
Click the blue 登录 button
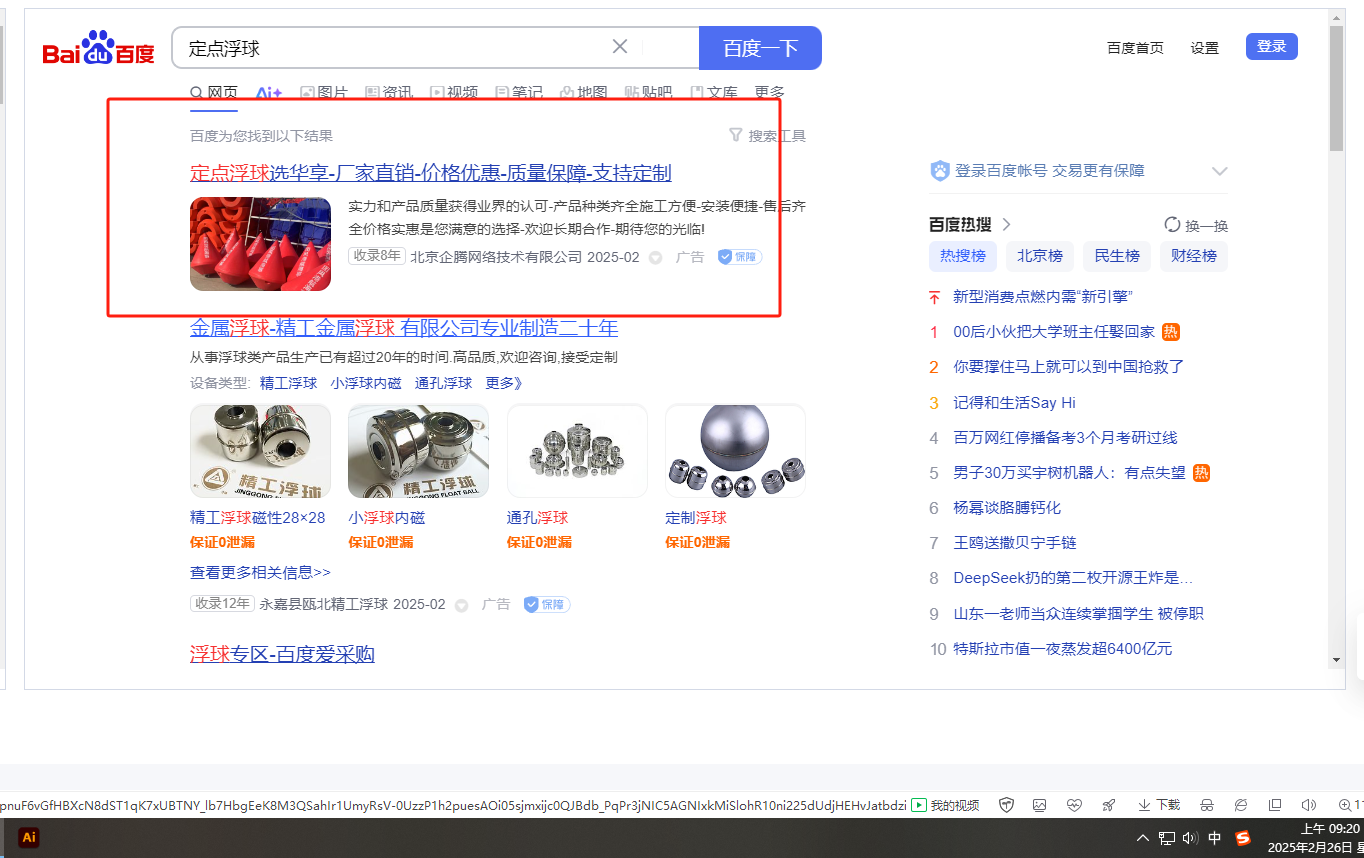pyautogui.click(x=1271, y=46)
